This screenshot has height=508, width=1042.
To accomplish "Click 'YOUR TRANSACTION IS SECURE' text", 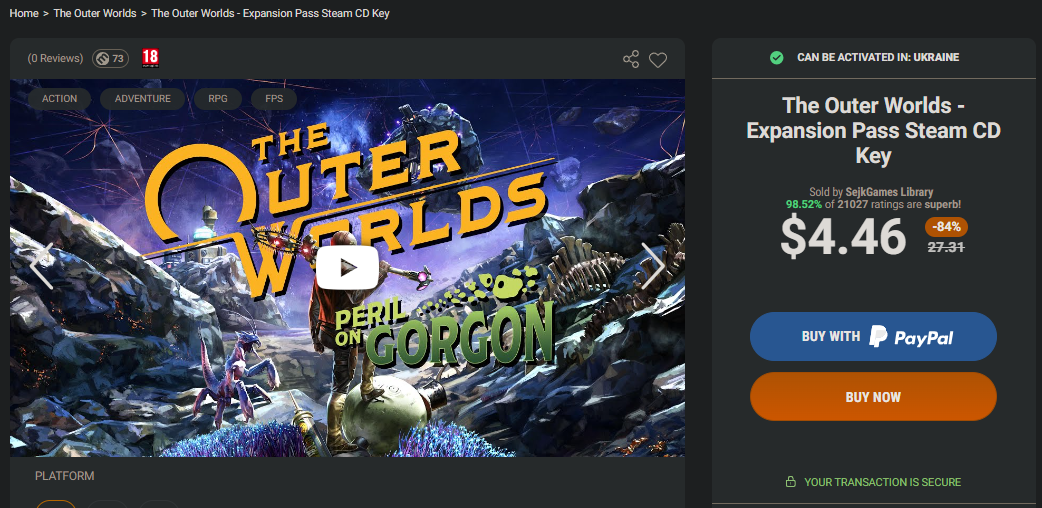I will tap(883, 482).
